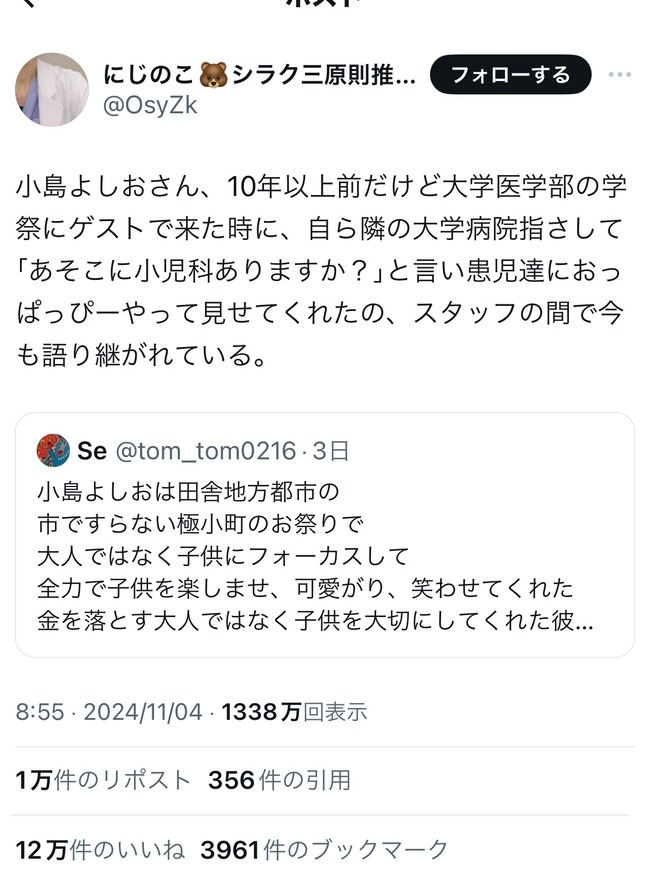Click the フォローする button

click(511, 74)
